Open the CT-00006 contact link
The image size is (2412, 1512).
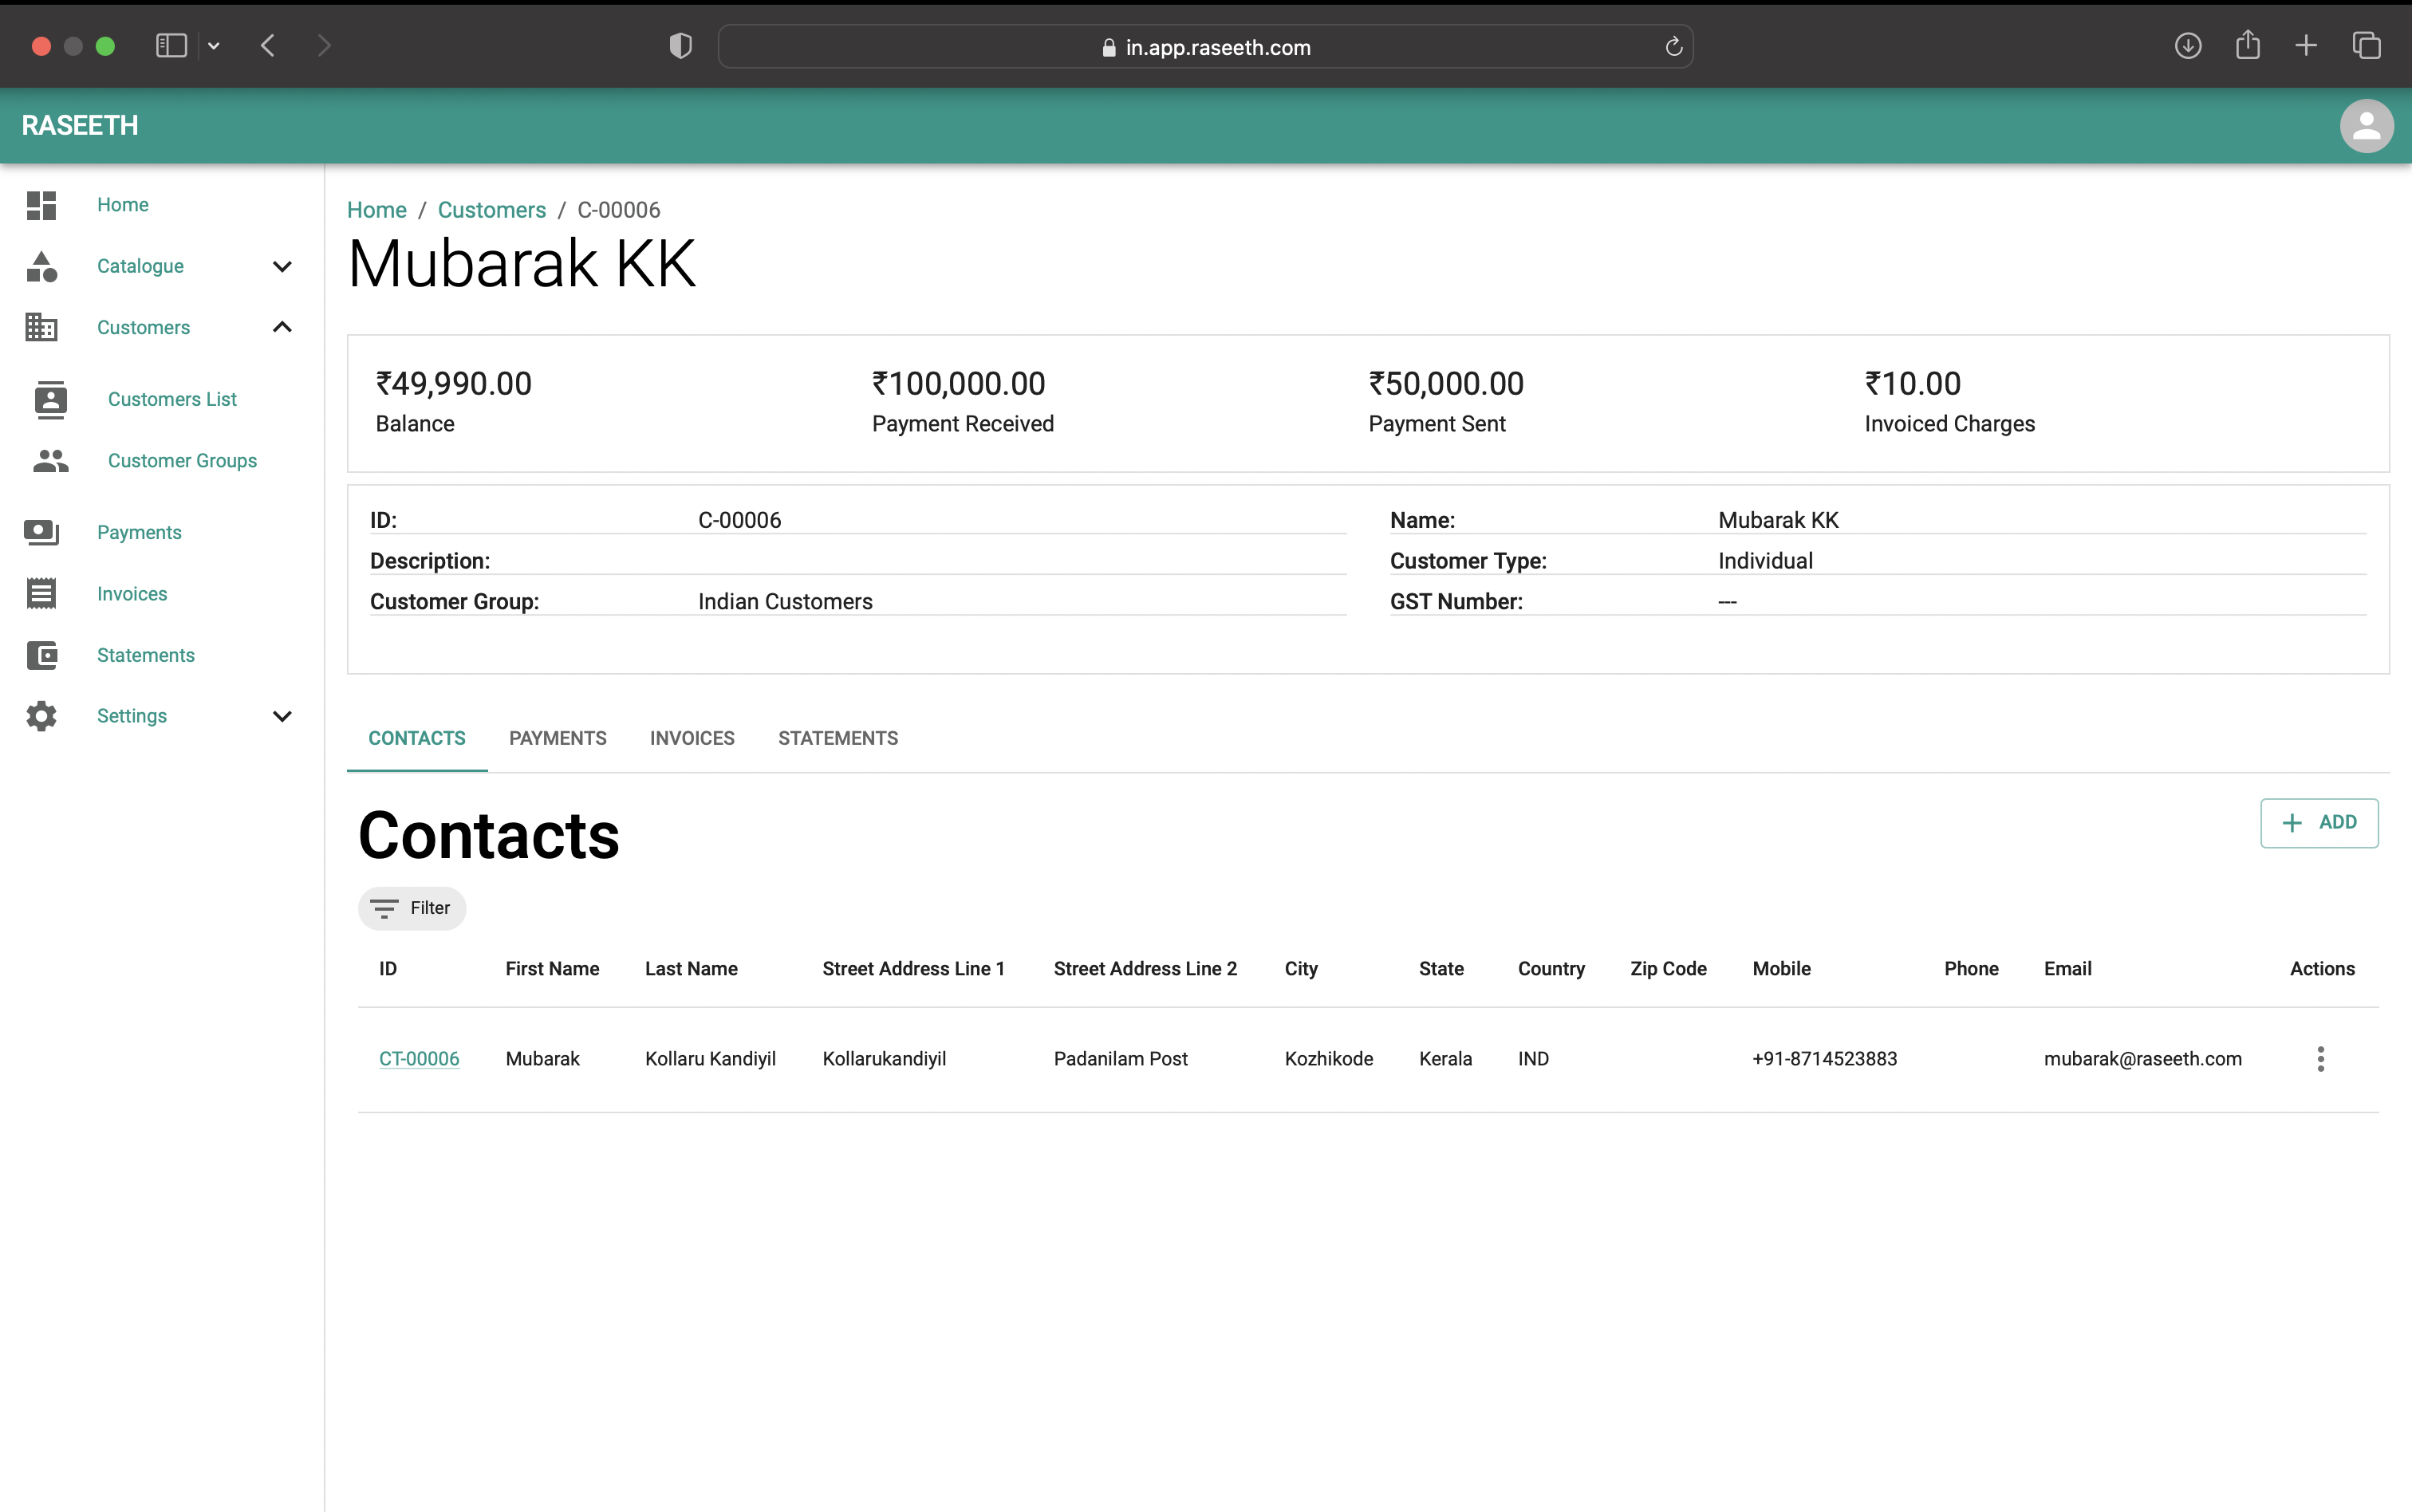pos(419,1059)
